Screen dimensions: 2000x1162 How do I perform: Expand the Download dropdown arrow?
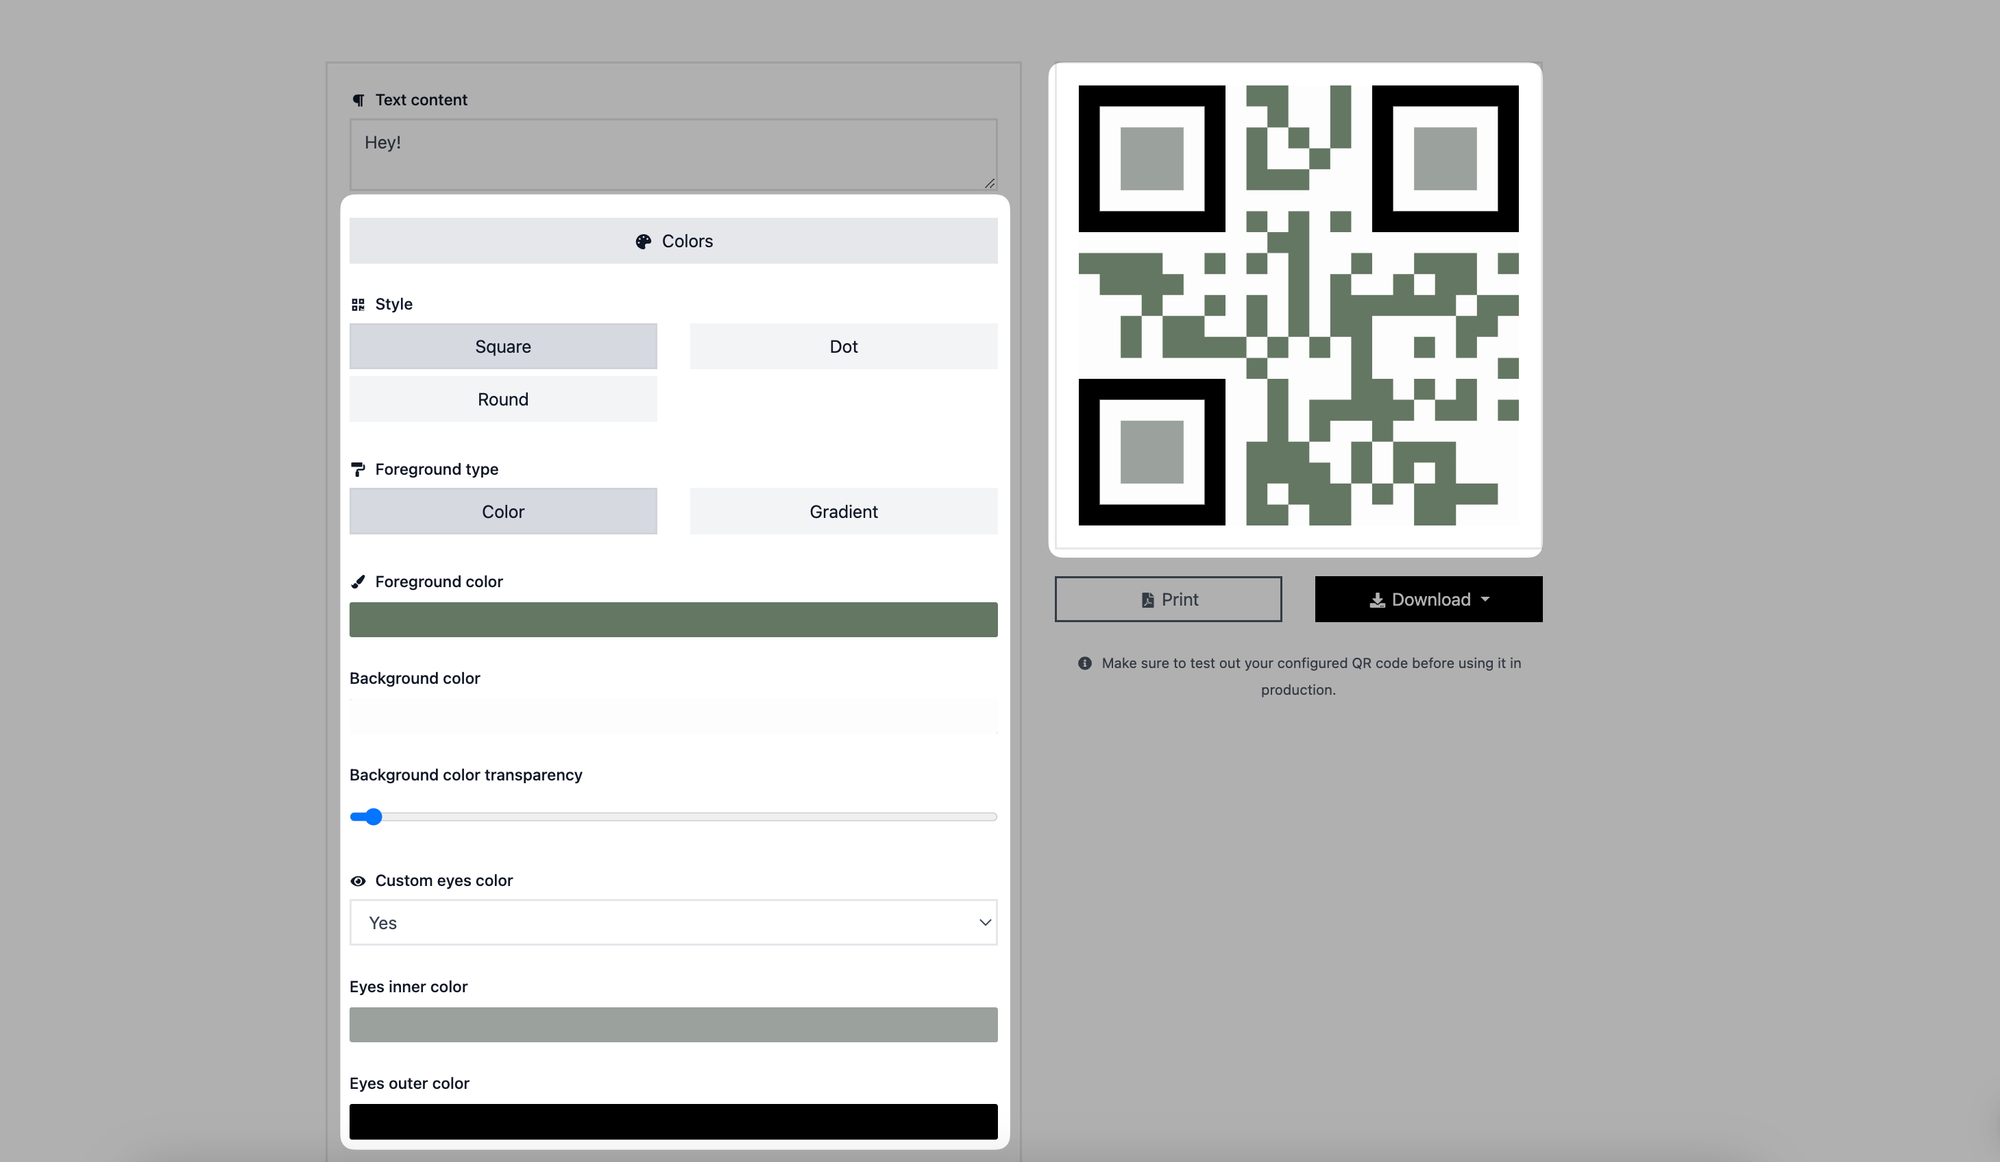point(1490,599)
